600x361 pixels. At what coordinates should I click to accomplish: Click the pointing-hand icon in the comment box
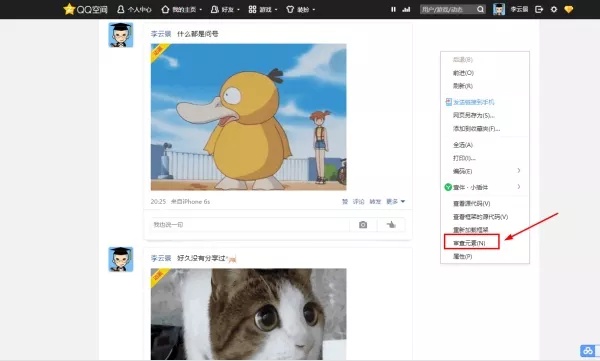(x=391, y=225)
